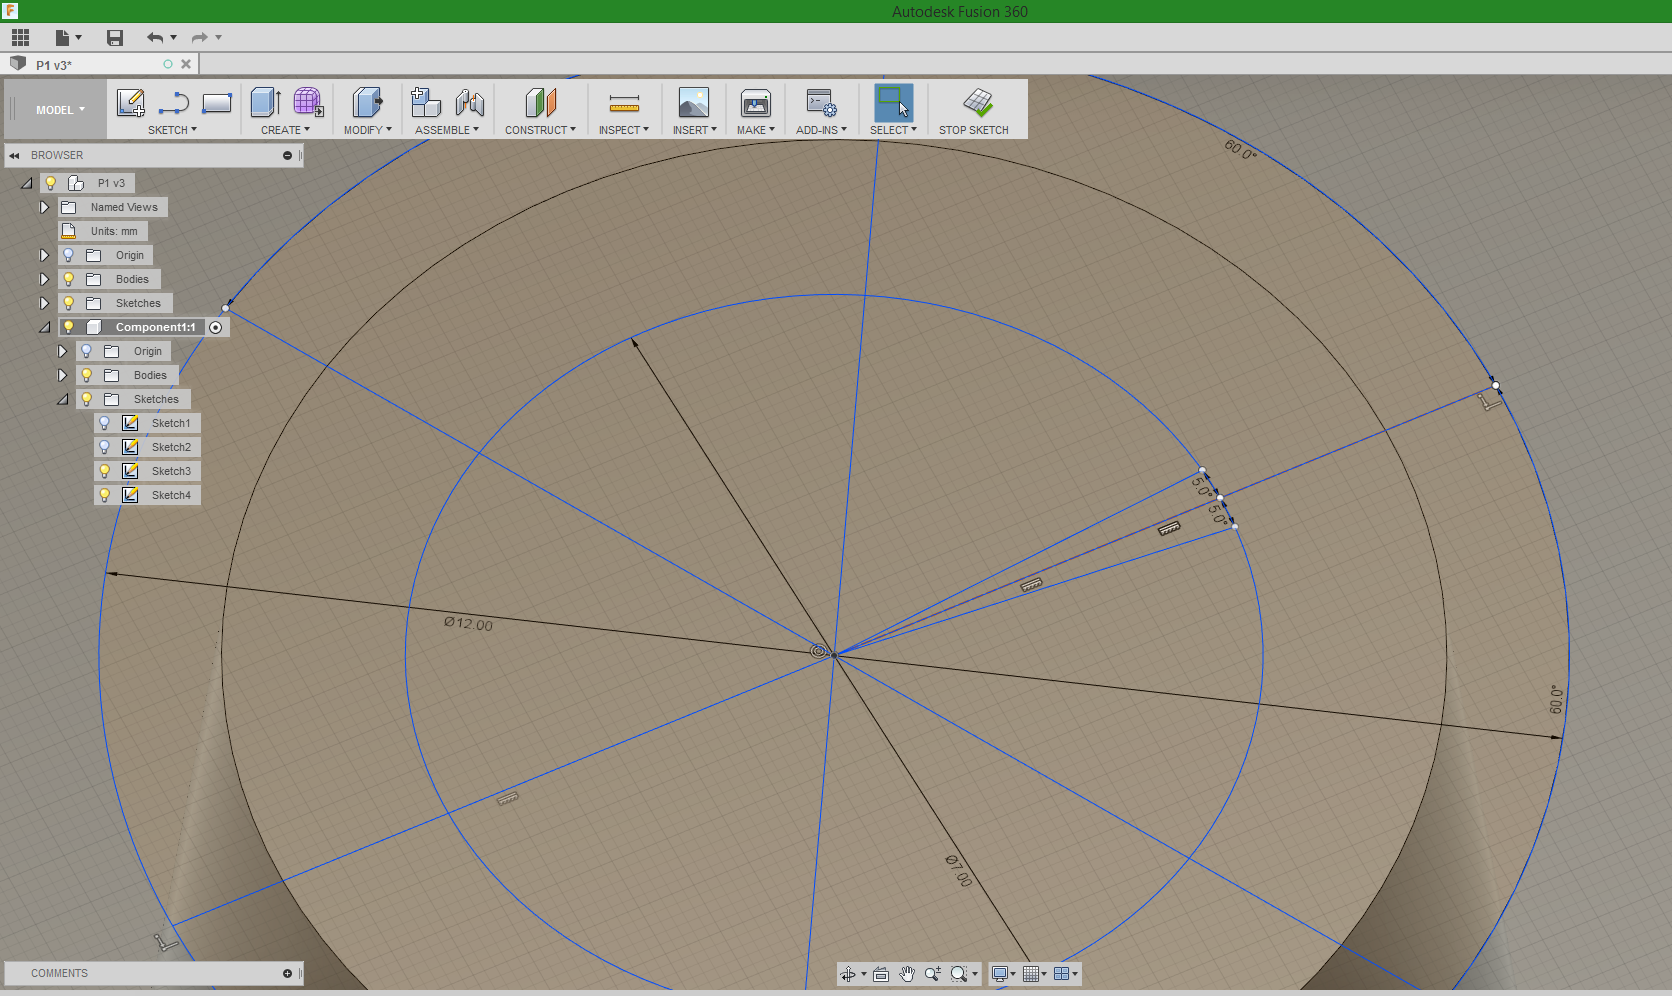Viewport: 1672px width, 996px height.
Task: Click the New Component assemble icon
Action: pyautogui.click(x=426, y=102)
